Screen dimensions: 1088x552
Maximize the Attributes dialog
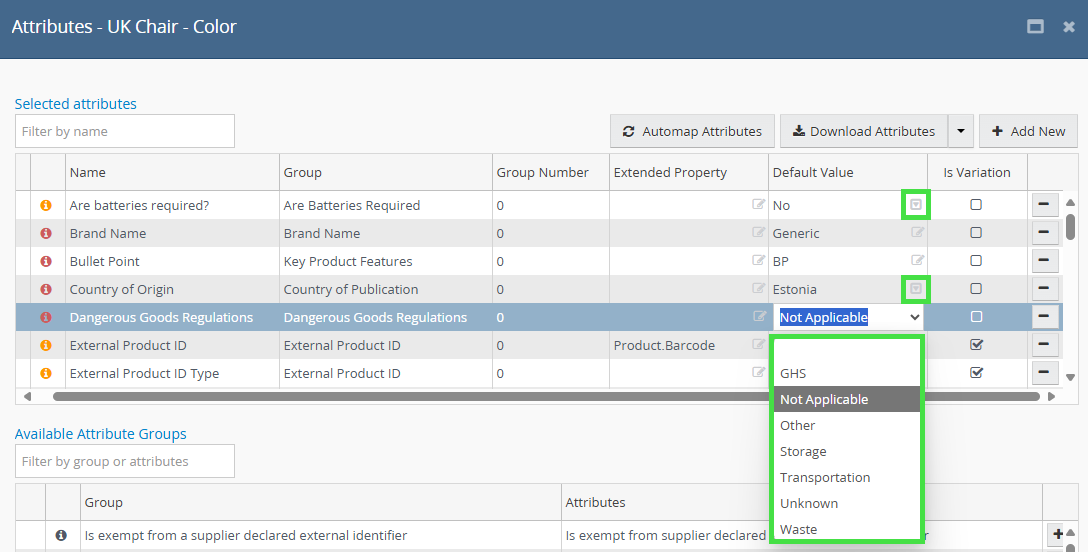[1035, 27]
